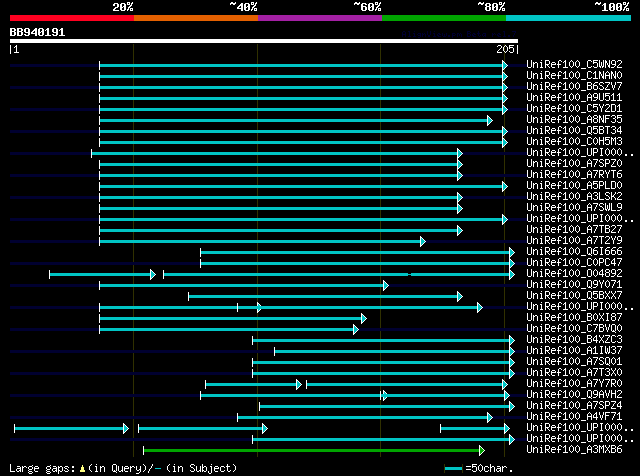Click the cyan alignment bar for A4VF71

pyautogui.click(x=365, y=418)
